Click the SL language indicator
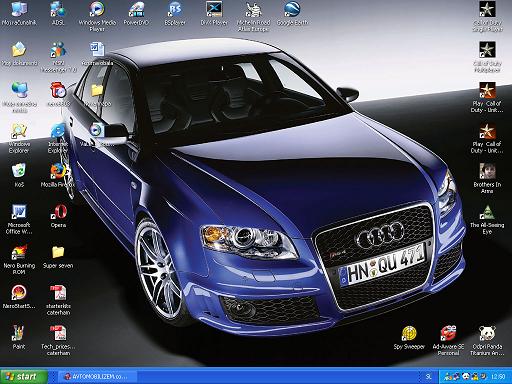 point(429,377)
